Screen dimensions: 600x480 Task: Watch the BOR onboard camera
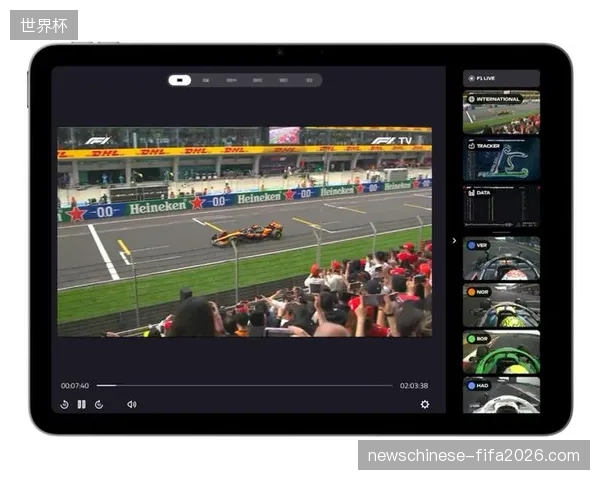[x=501, y=352]
